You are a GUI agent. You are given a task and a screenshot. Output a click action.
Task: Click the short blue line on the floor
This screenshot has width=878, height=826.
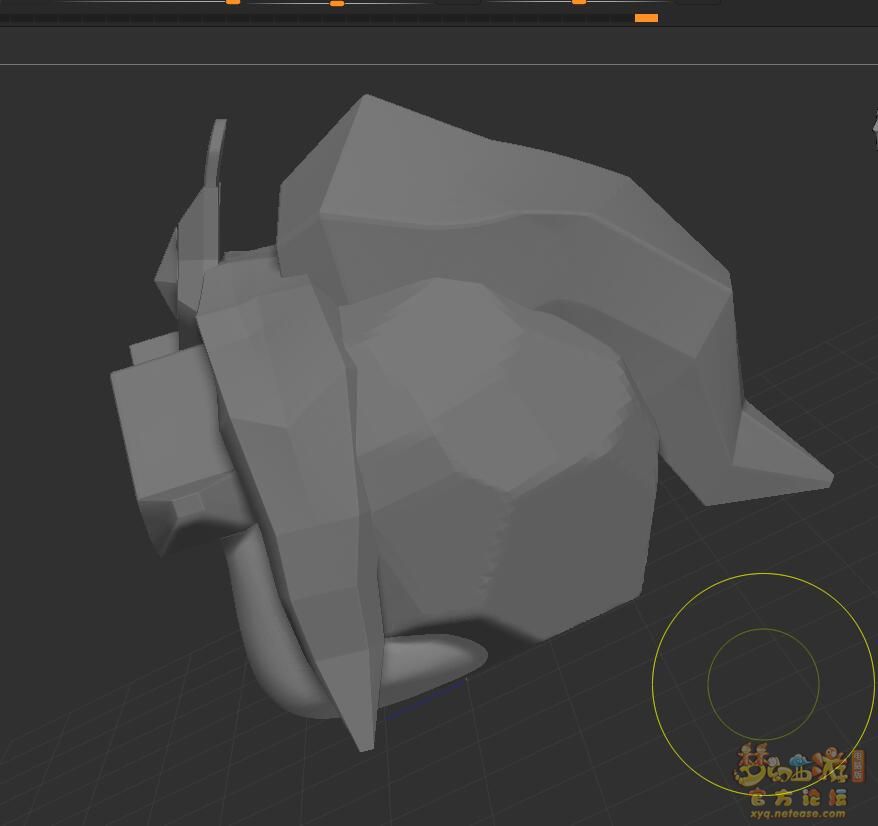425,698
